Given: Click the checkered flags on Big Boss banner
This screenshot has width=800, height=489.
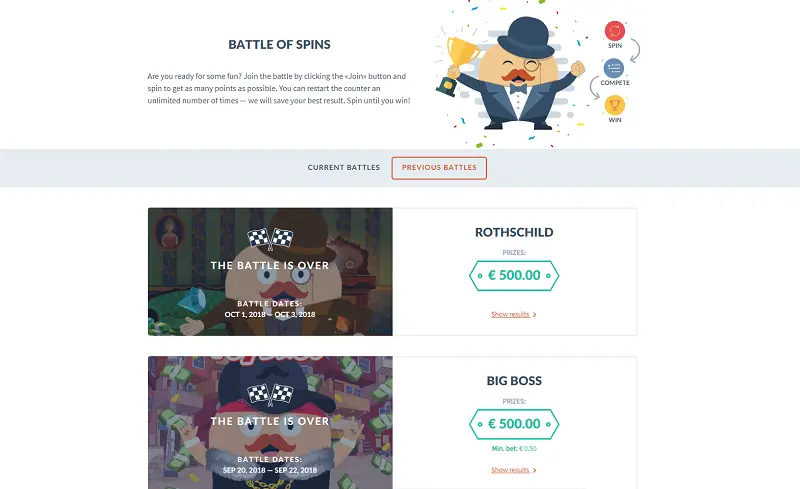Looking at the screenshot, I should tap(270, 391).
